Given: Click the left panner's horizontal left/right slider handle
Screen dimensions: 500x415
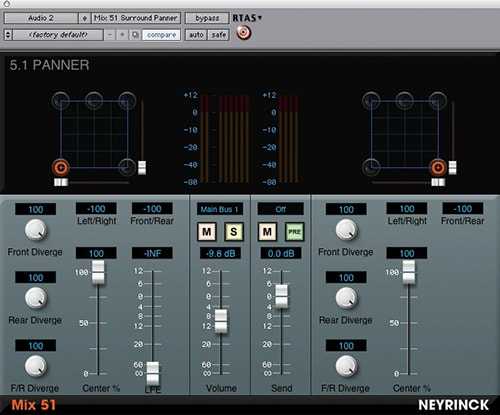Looking at the screenshot, I should click(x=61, y=182).
